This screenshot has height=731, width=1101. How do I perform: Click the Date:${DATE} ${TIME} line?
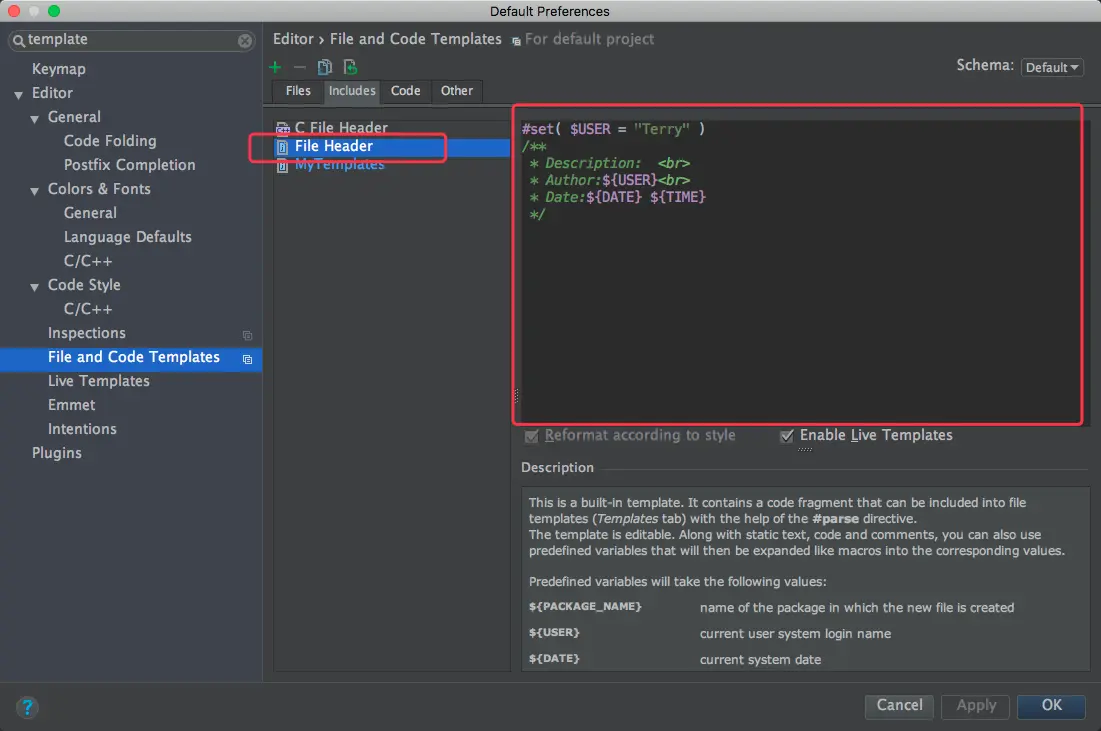[617, 197]
